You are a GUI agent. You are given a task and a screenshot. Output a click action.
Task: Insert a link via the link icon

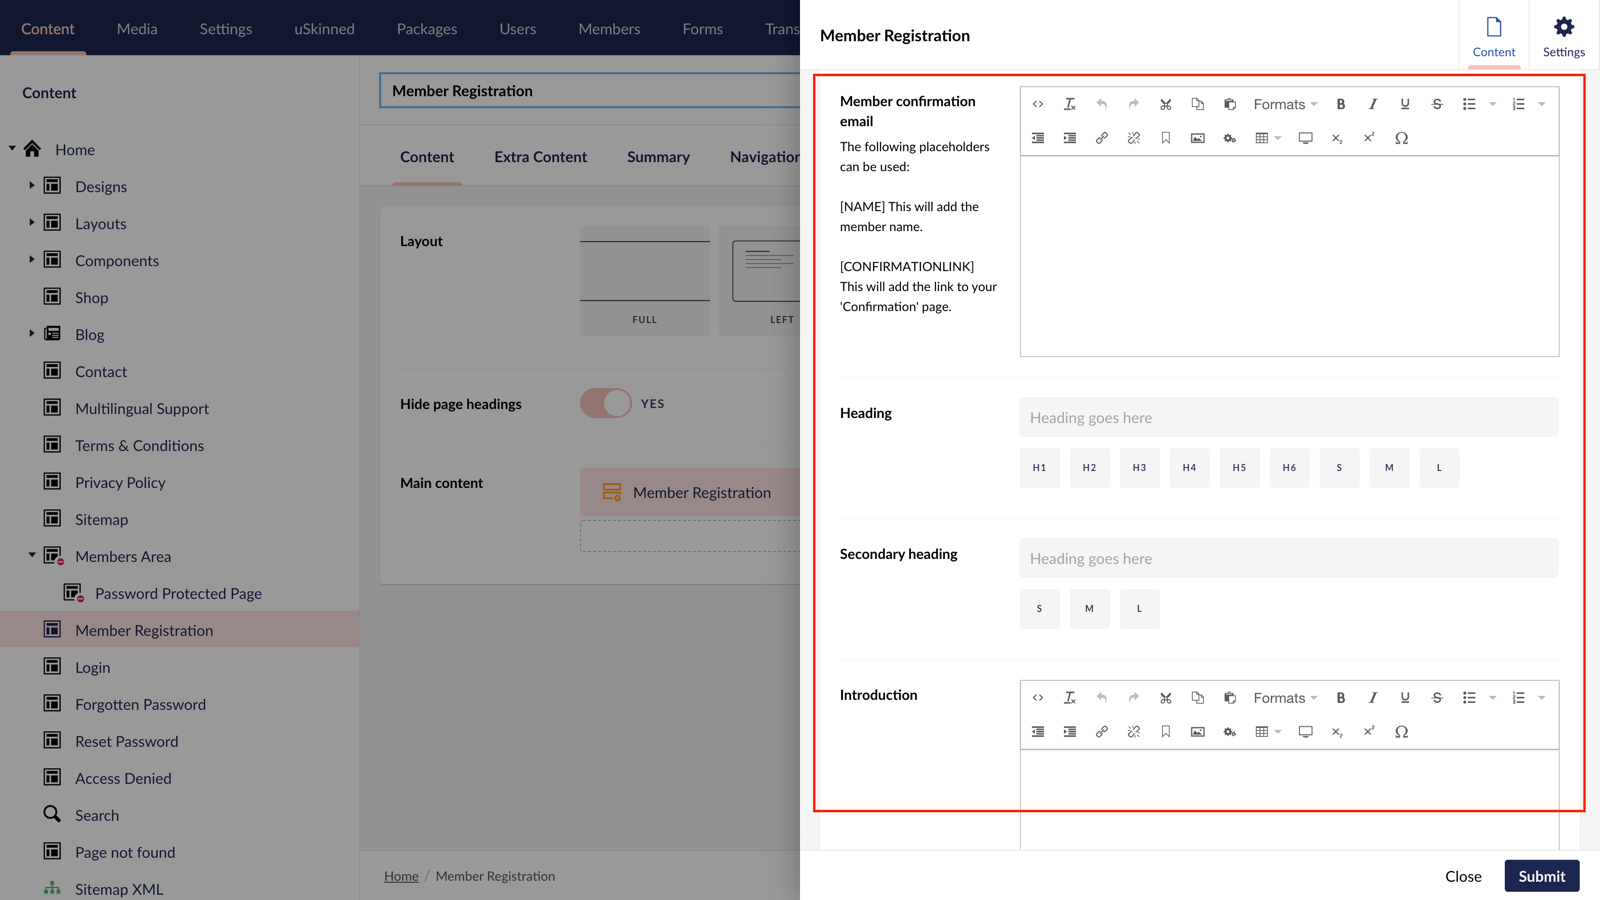(1101, 138)
